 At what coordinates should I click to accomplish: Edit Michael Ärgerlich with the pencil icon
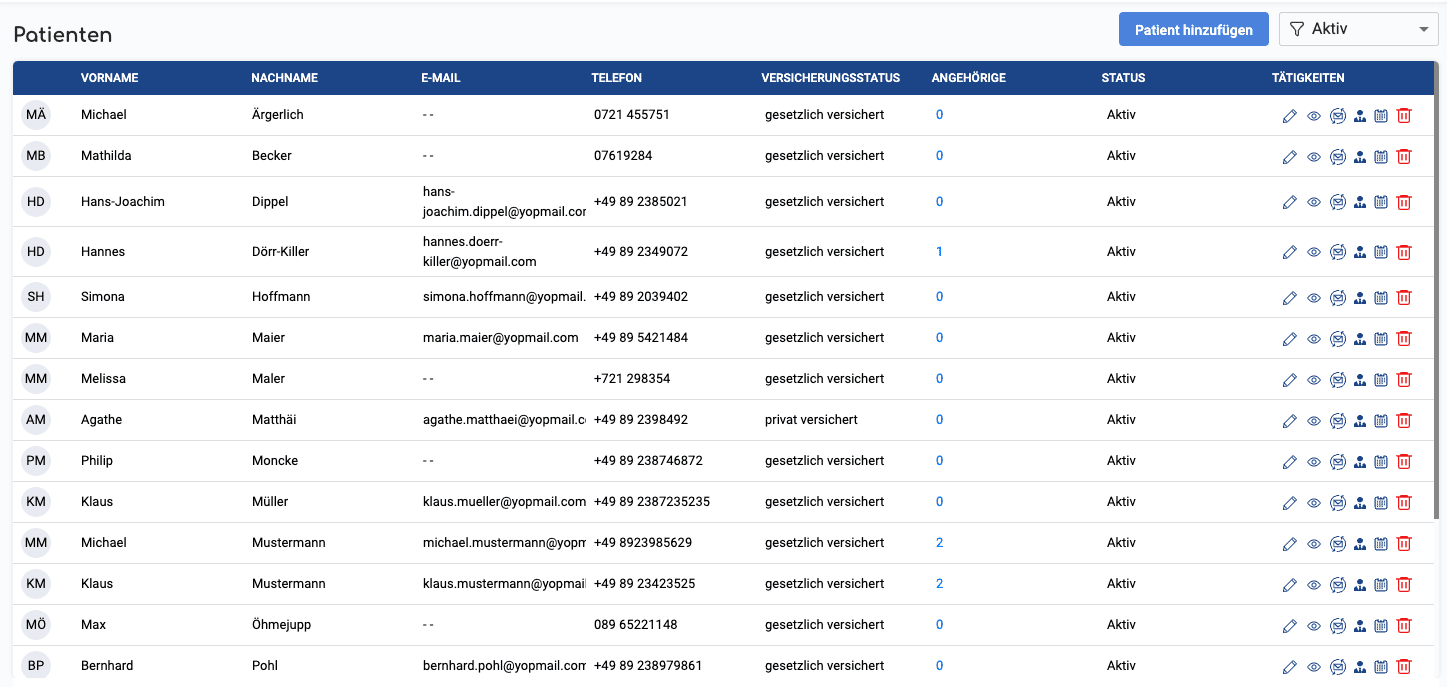(x=1290, y=116)
